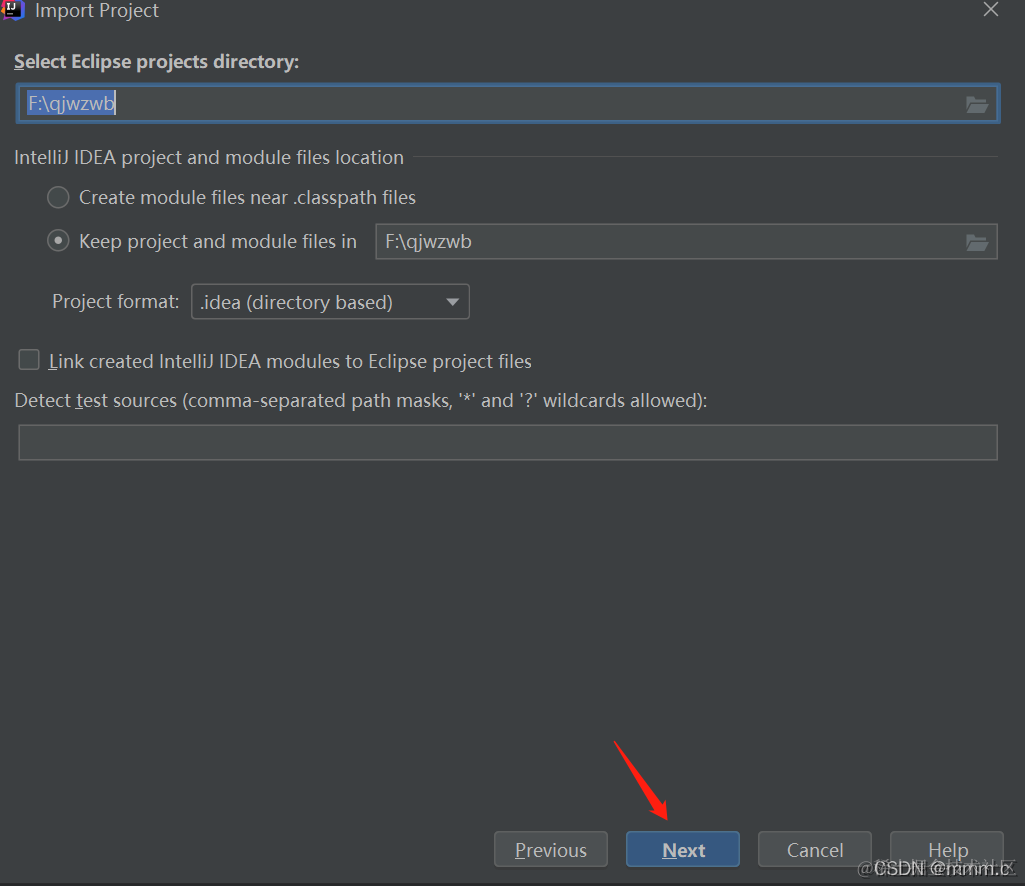Open Help for Import Project

tap(947, 849)
